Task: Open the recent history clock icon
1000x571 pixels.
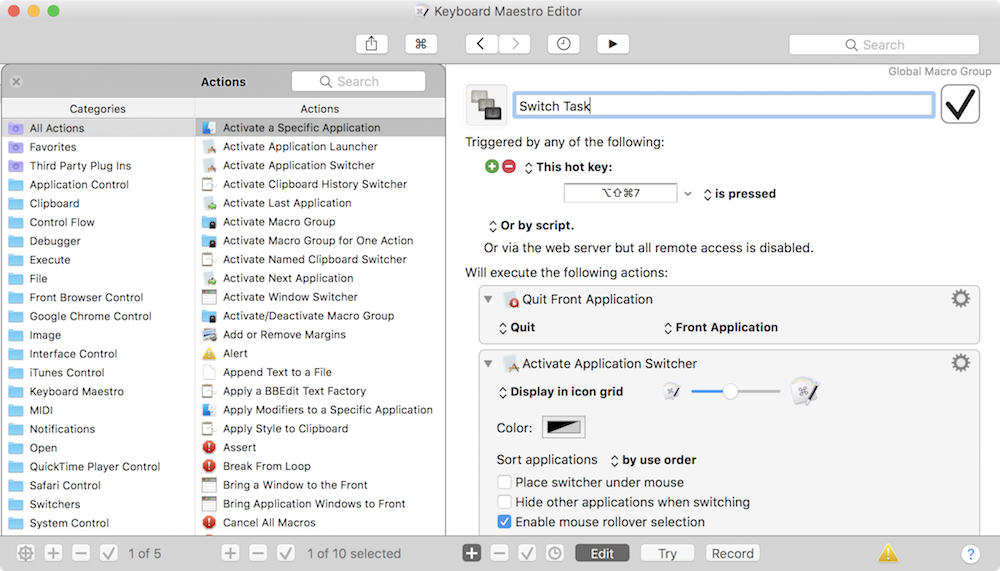Action: pyautogui.click(x=564, y=44)
